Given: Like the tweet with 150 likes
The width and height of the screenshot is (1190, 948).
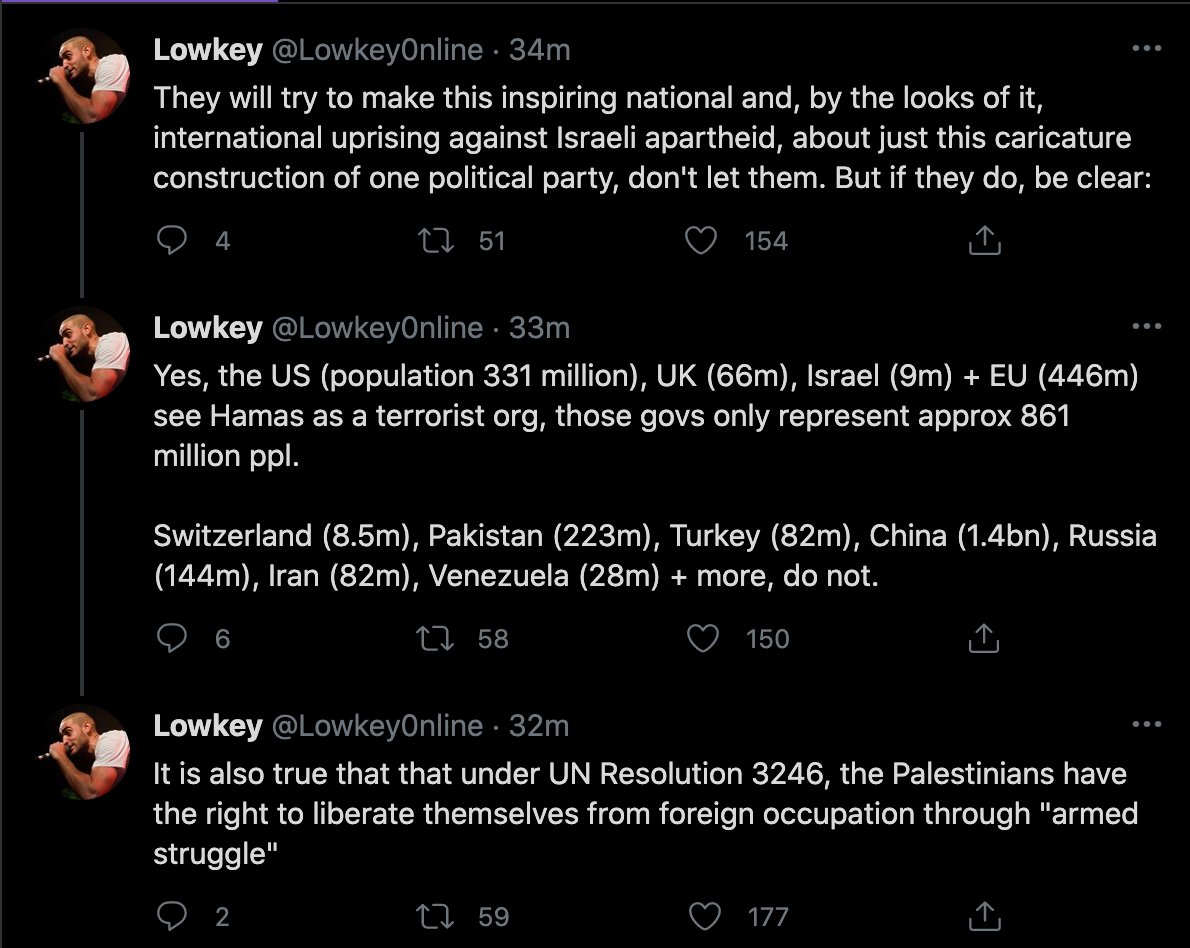Looking at the screenshot, I should [704, 638].
